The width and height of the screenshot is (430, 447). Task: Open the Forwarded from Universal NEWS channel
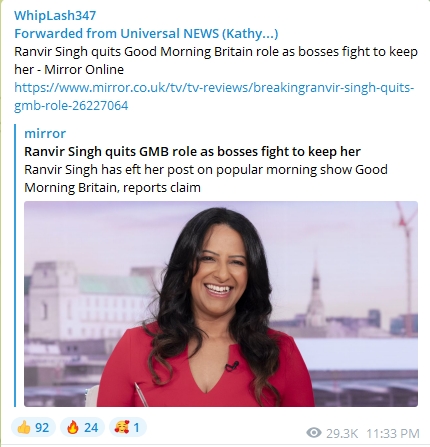(x=146, y=33)
